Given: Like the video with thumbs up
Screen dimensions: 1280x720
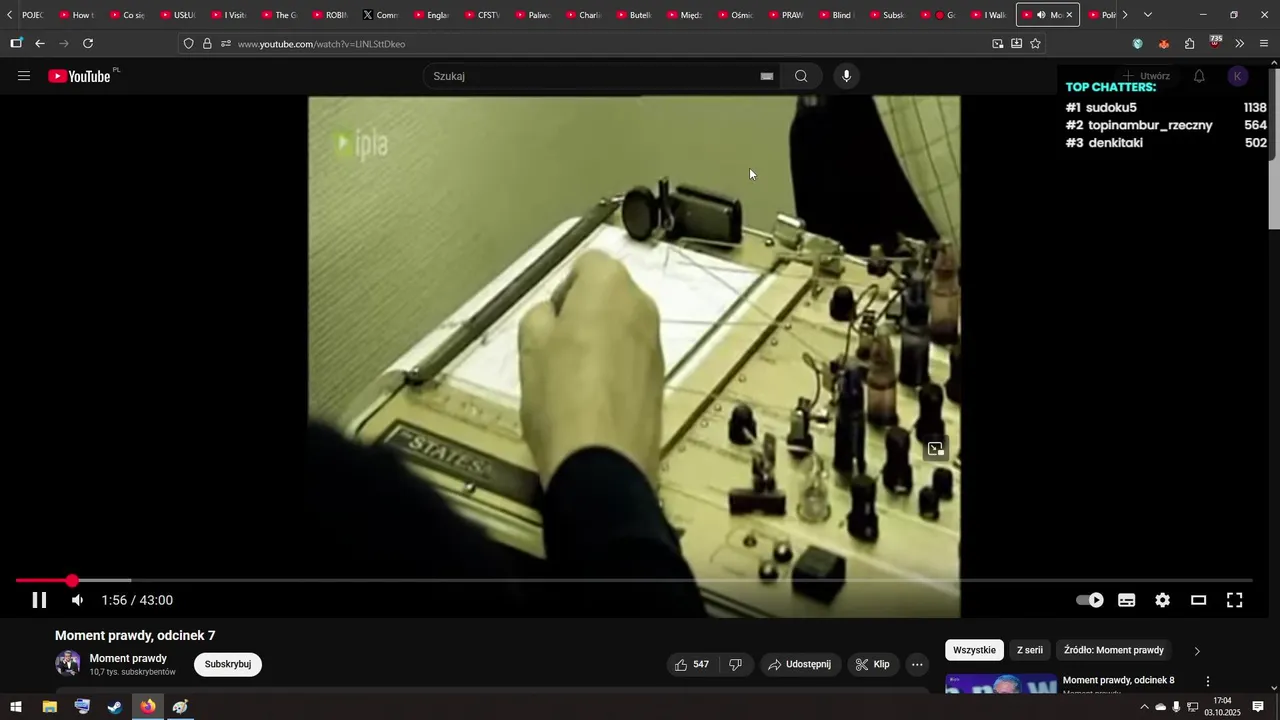Looking at the screenshot, I should (691, 664).
